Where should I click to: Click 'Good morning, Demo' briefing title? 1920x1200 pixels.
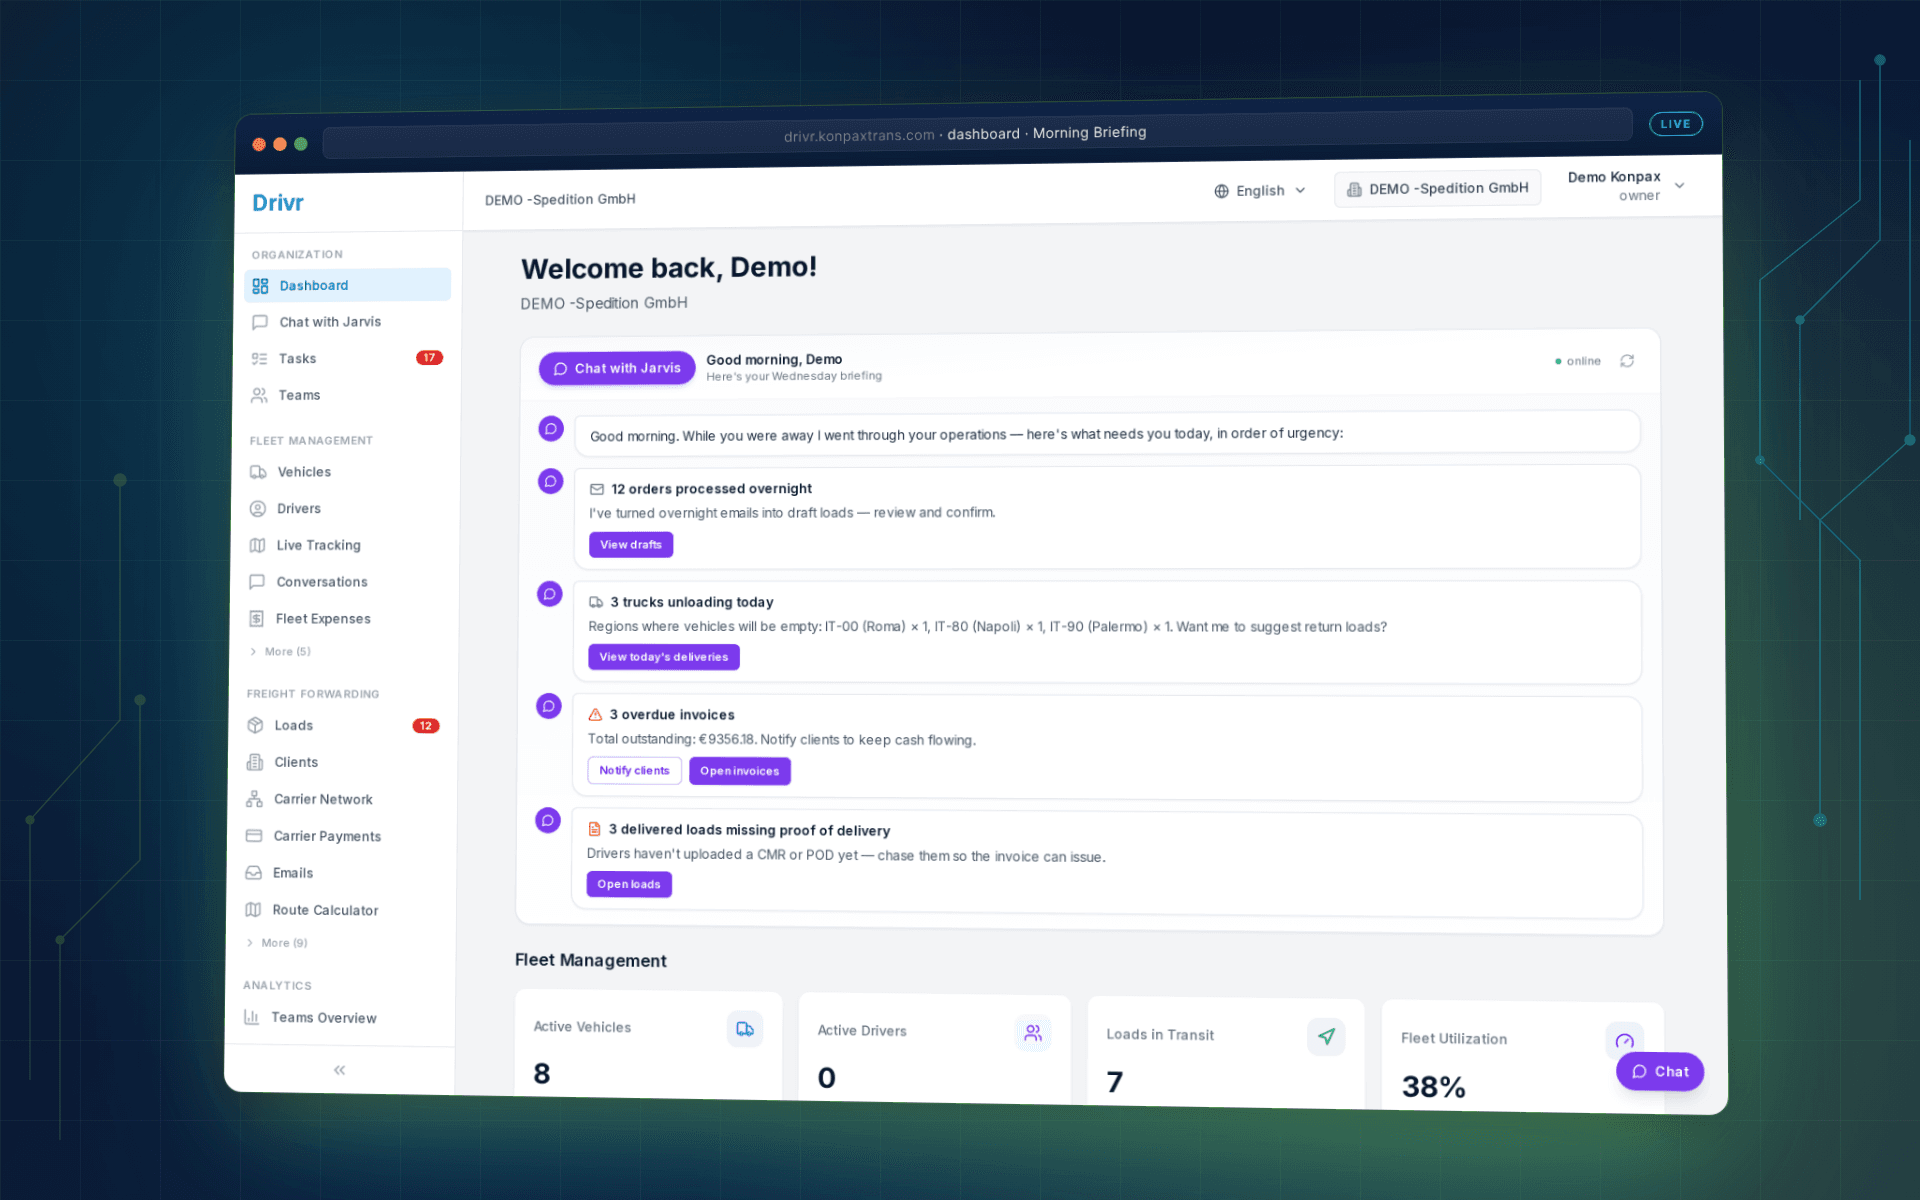774,360
